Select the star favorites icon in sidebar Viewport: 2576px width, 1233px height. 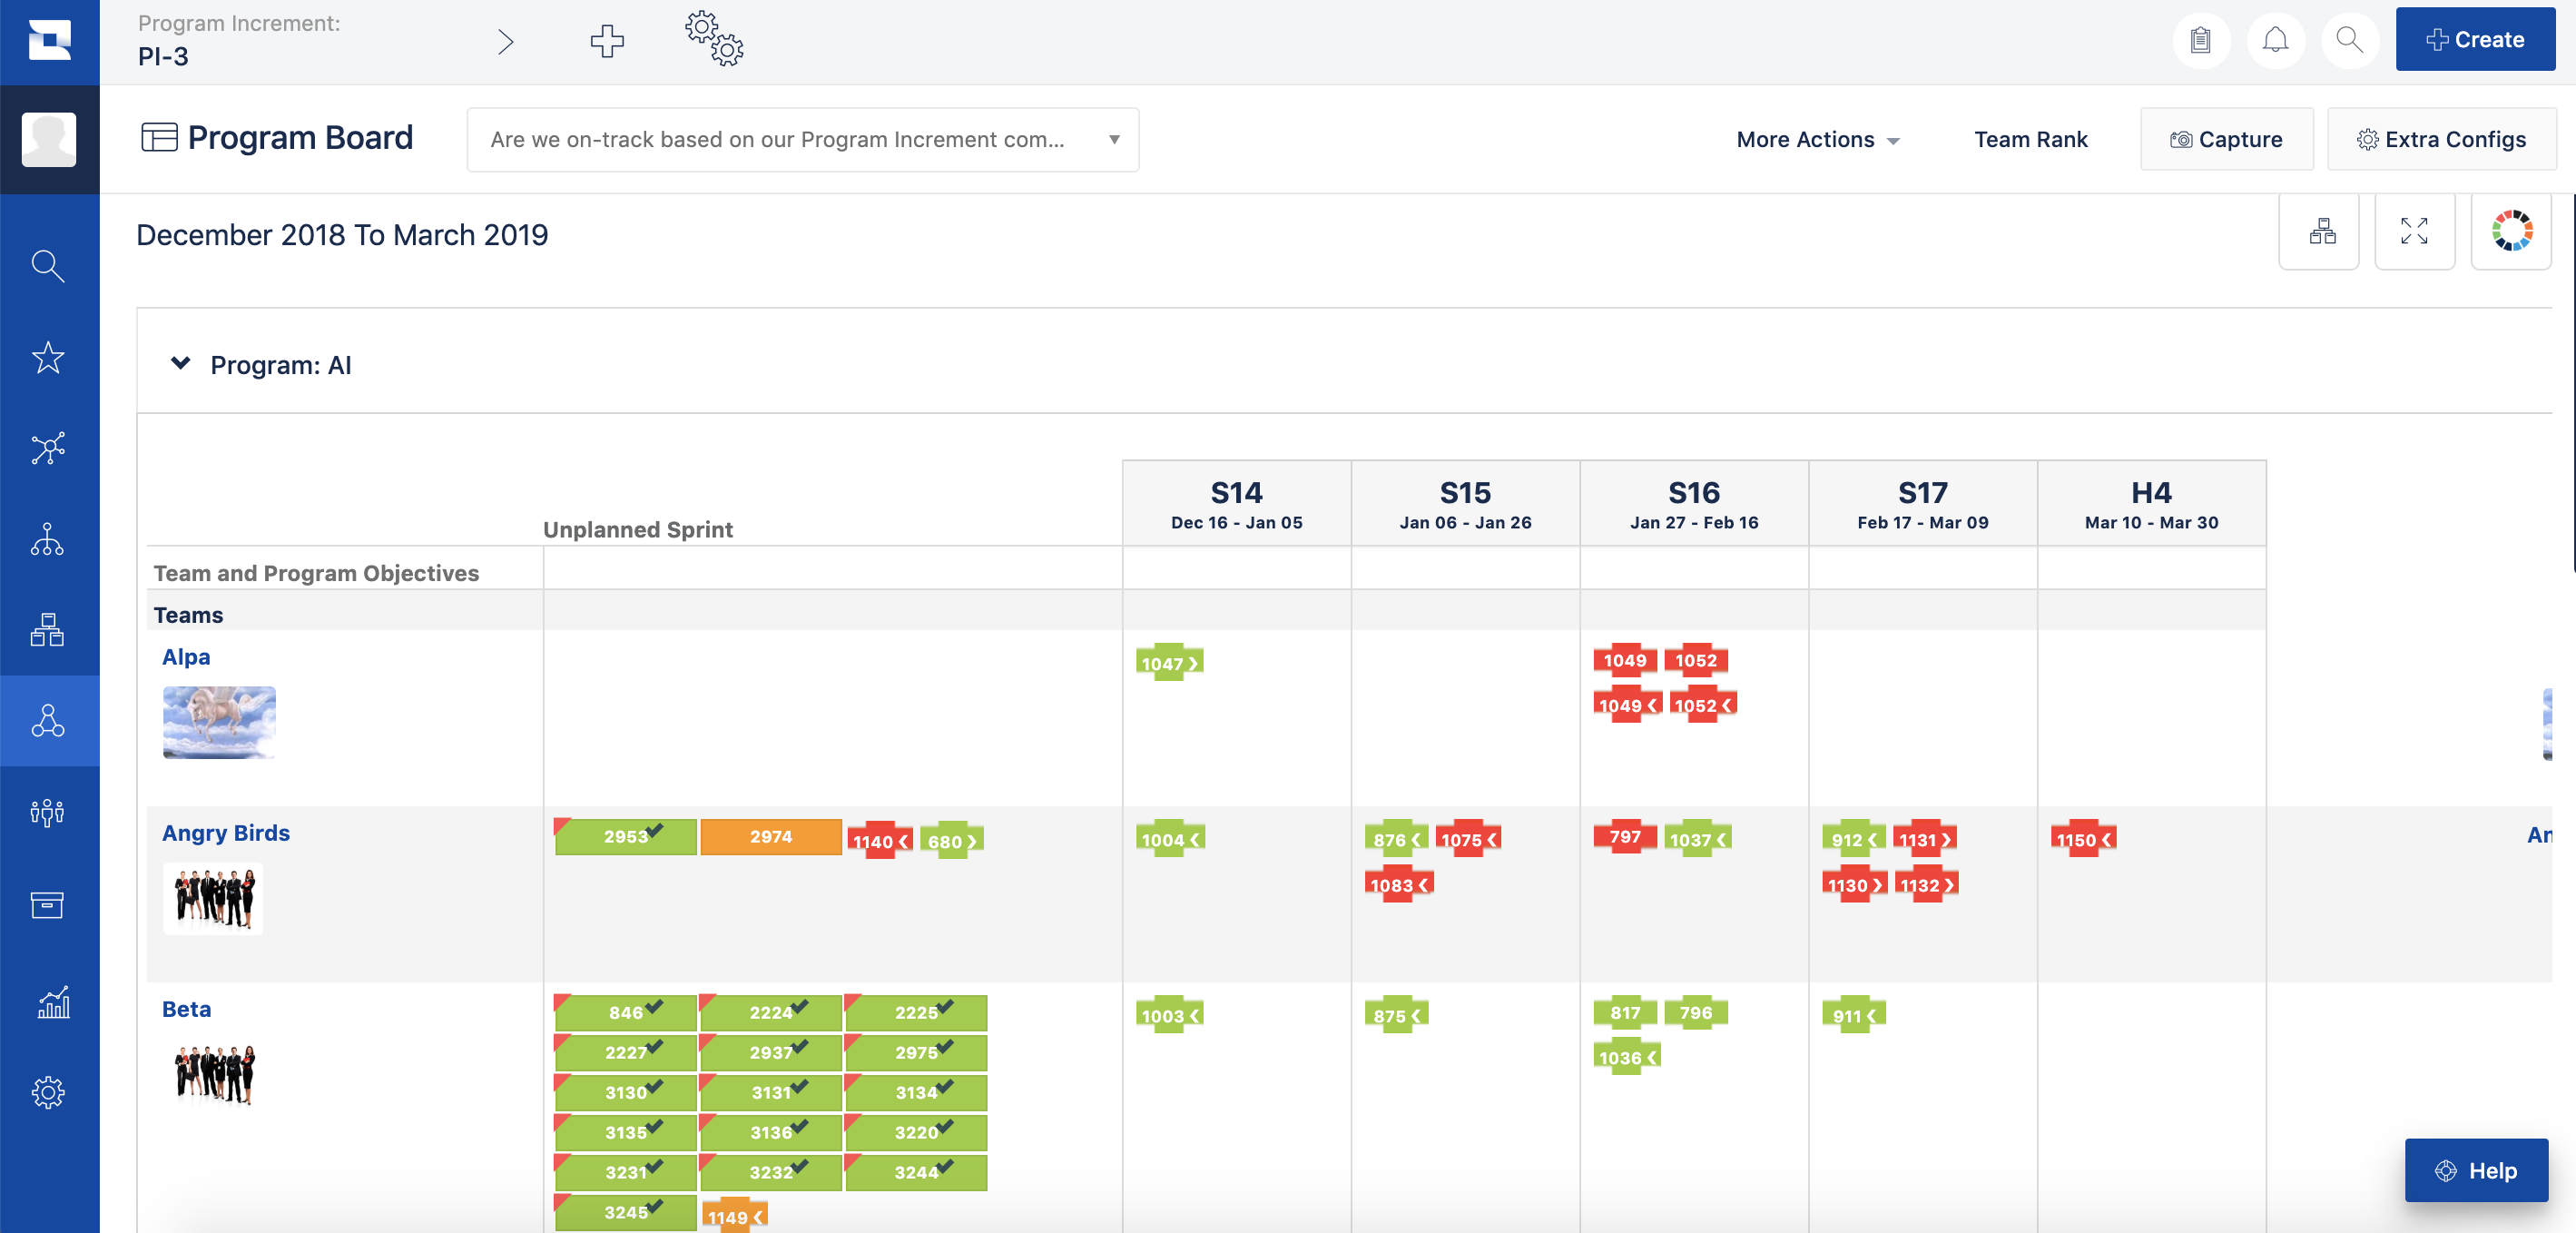[48, 357]
